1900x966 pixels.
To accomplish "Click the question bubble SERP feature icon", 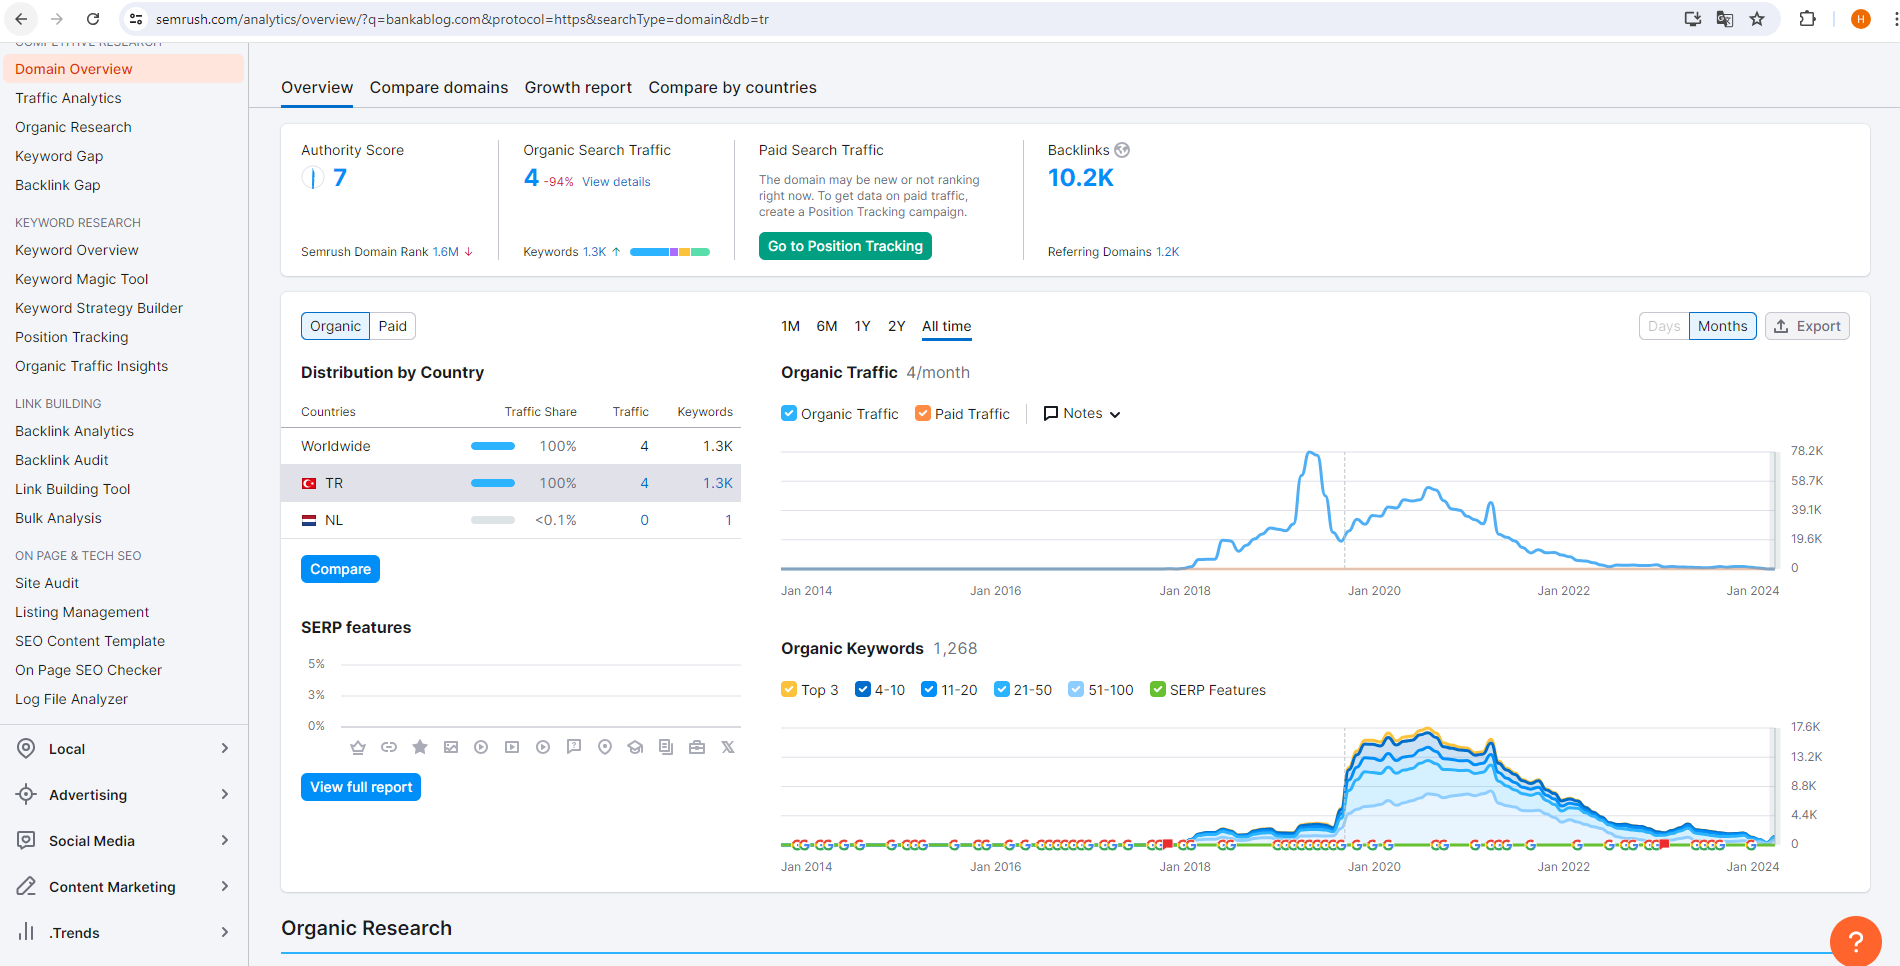I will 574,747.
